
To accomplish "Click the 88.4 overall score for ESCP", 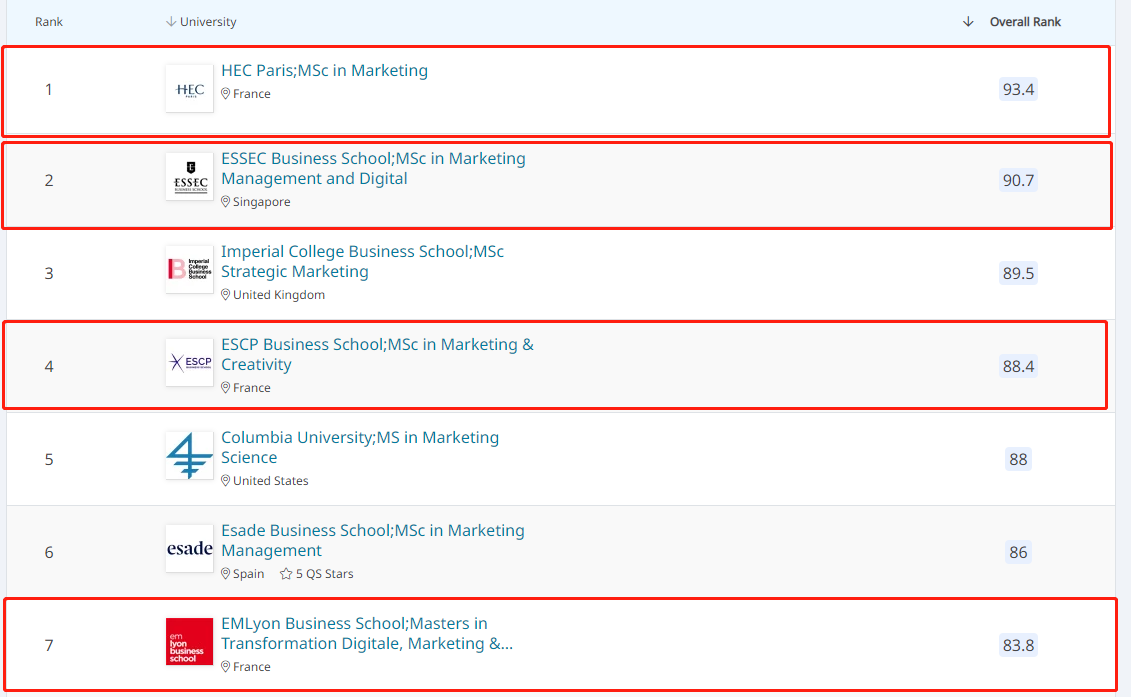I will point(1018,366).
